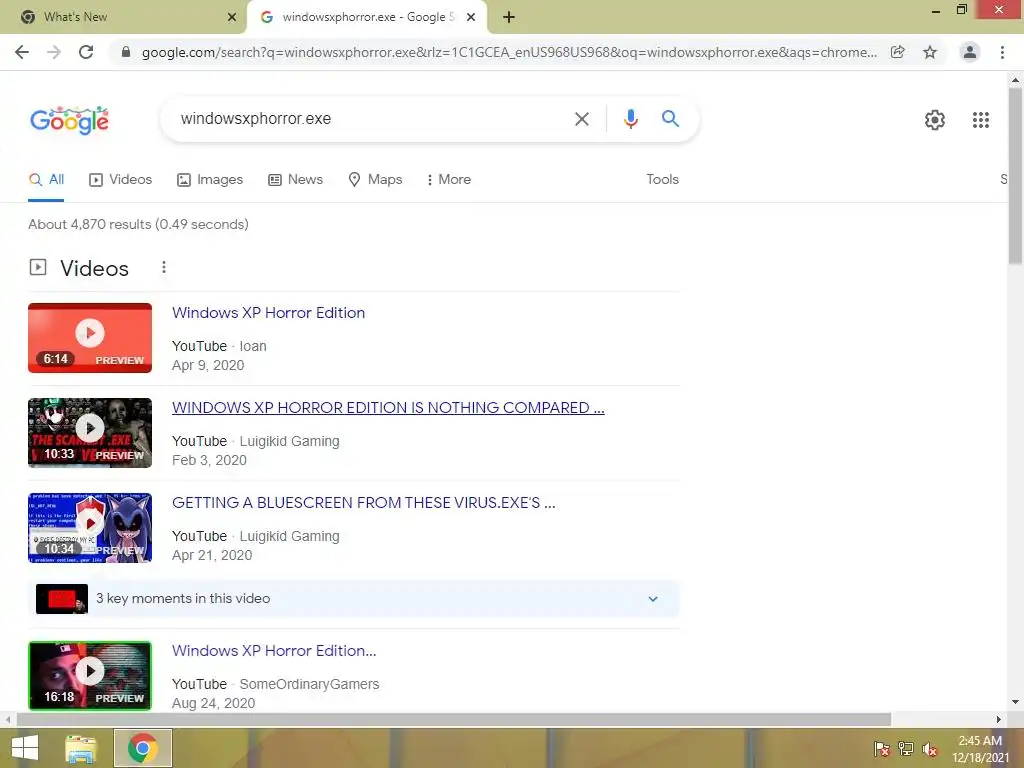The height and width of the screenshot is (768, 1024).
Task: Open File Explorer from taskbar
Action: click(81, 748)
